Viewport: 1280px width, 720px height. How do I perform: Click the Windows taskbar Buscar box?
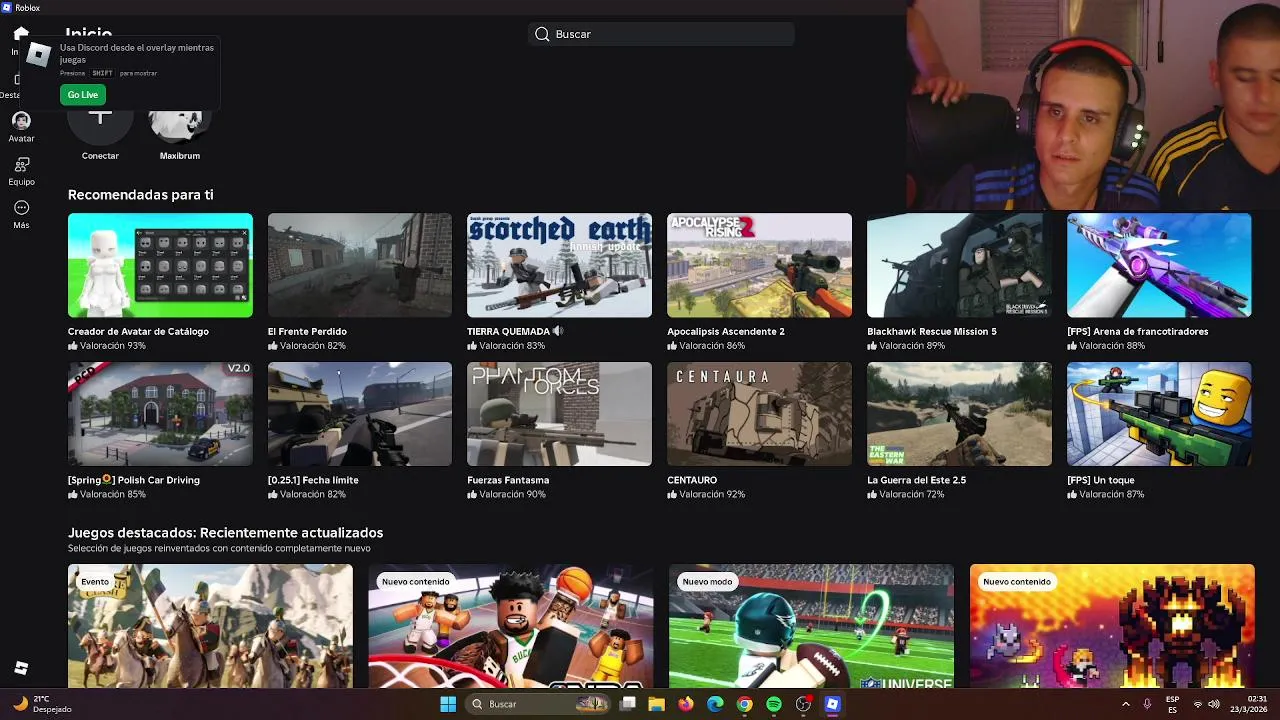540,704
